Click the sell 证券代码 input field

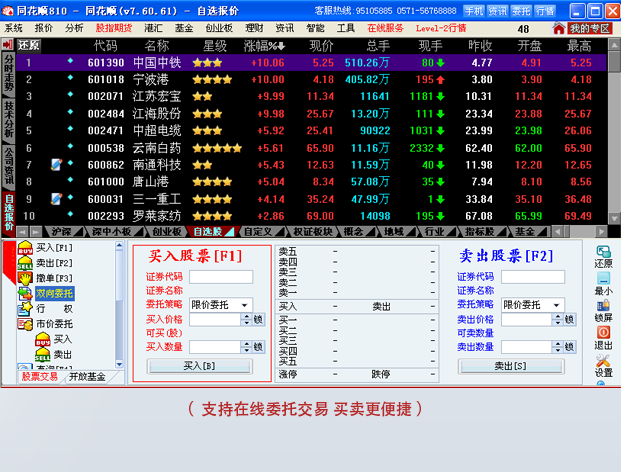533,277
